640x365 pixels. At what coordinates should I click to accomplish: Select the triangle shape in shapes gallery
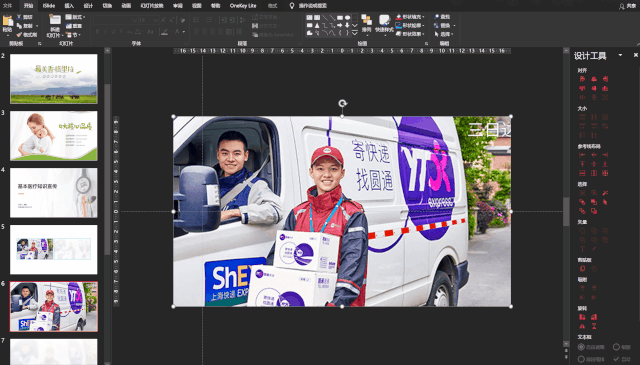tap(317, 25)
